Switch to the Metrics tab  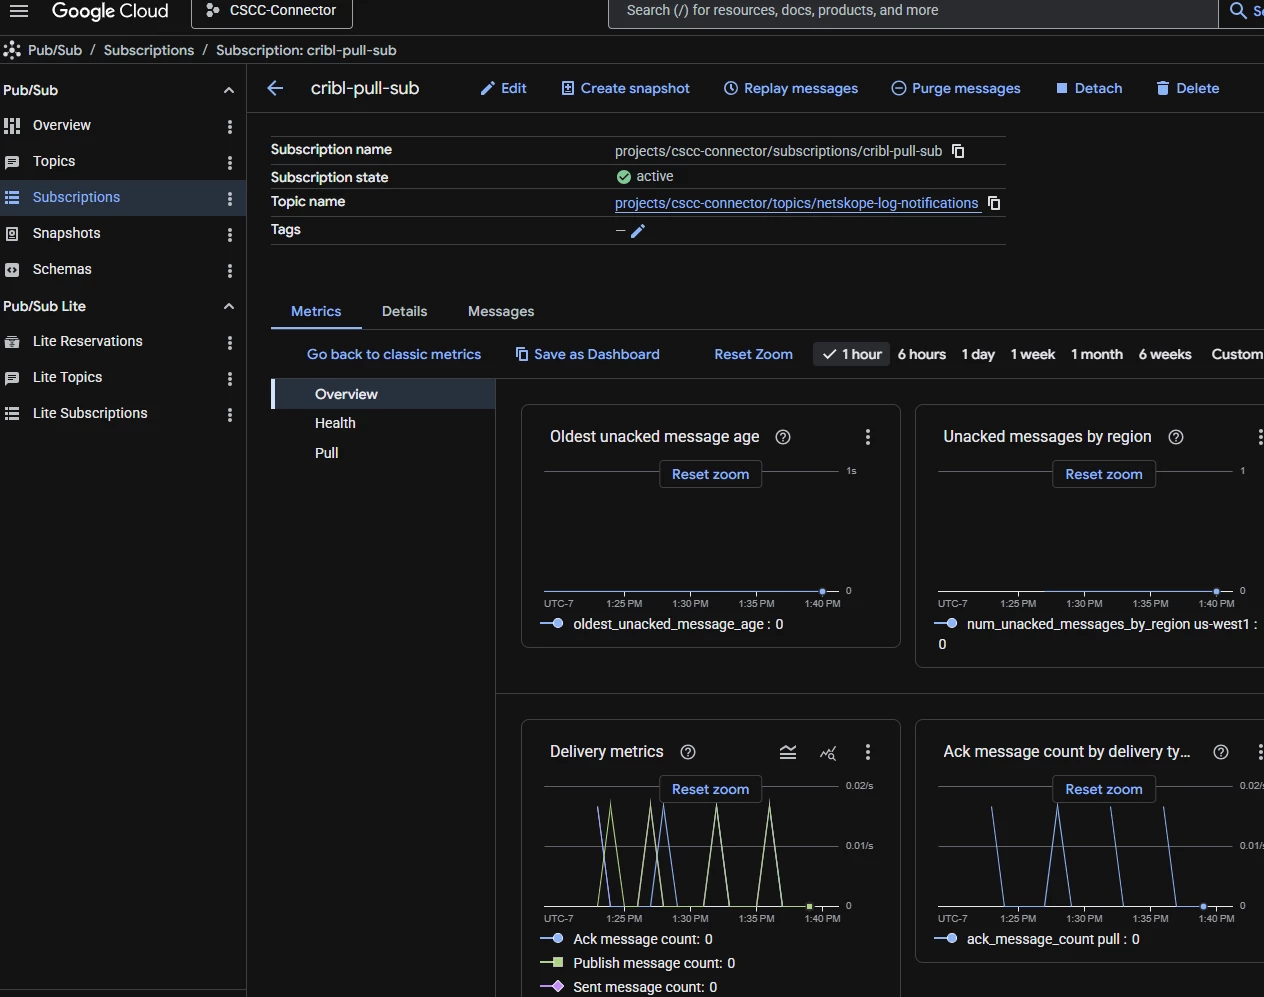coord(316,311)
